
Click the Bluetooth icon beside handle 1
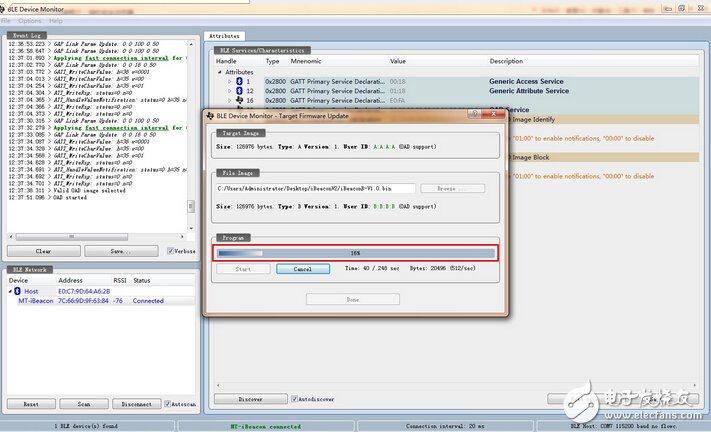238,81
